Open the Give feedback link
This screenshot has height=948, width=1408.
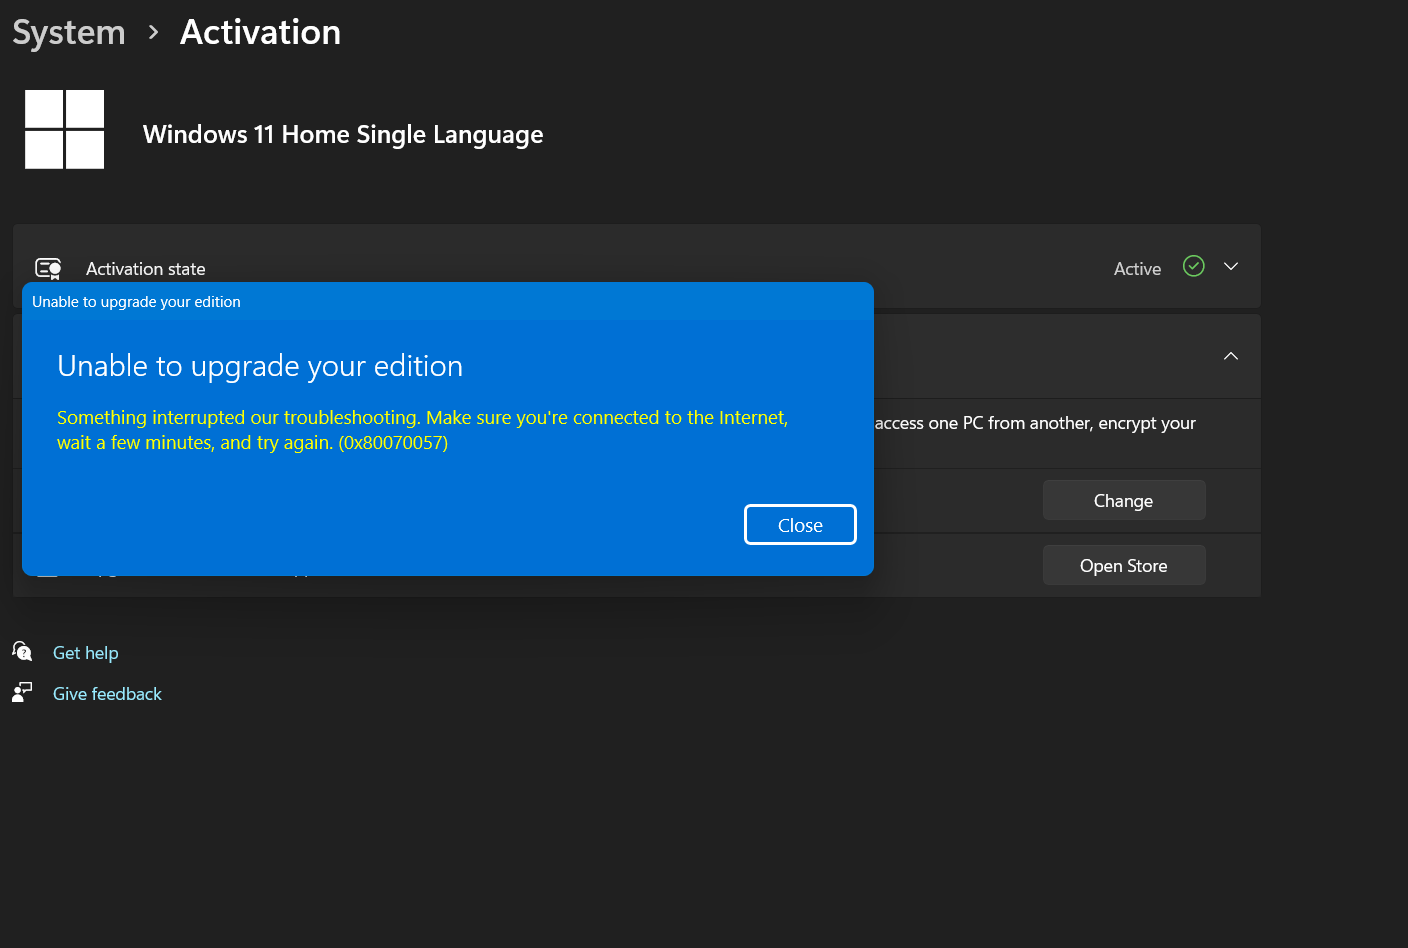[106, 693]
